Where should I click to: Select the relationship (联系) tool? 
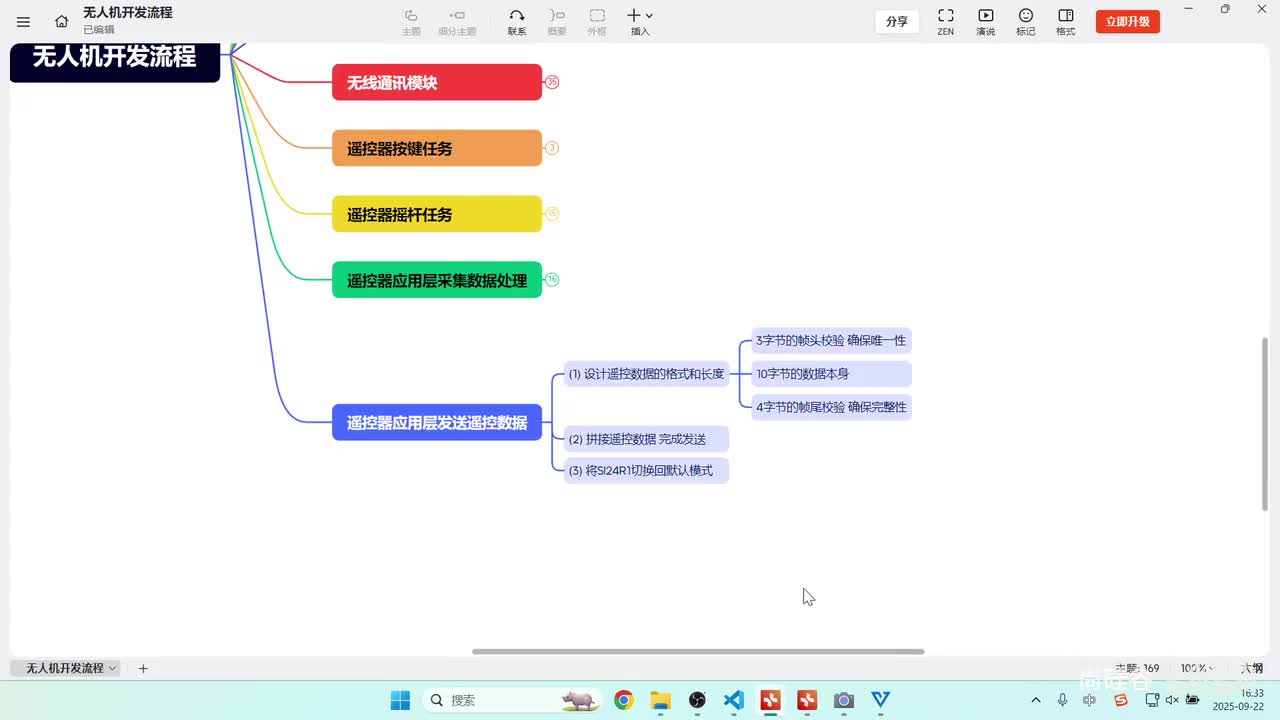click(517, 21)
